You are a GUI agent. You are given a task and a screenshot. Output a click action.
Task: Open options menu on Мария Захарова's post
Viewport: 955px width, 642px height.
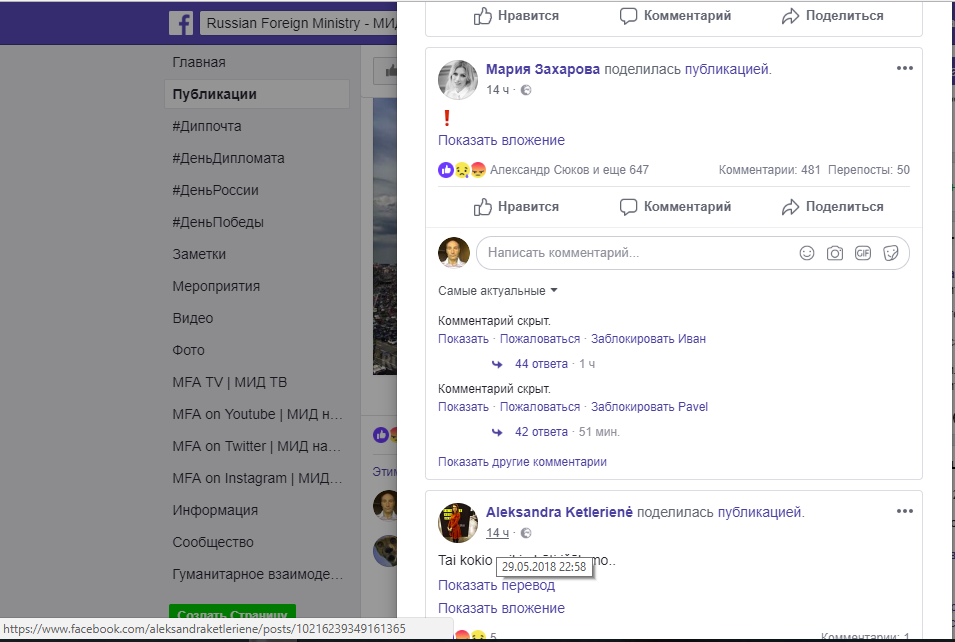point(904,68)
